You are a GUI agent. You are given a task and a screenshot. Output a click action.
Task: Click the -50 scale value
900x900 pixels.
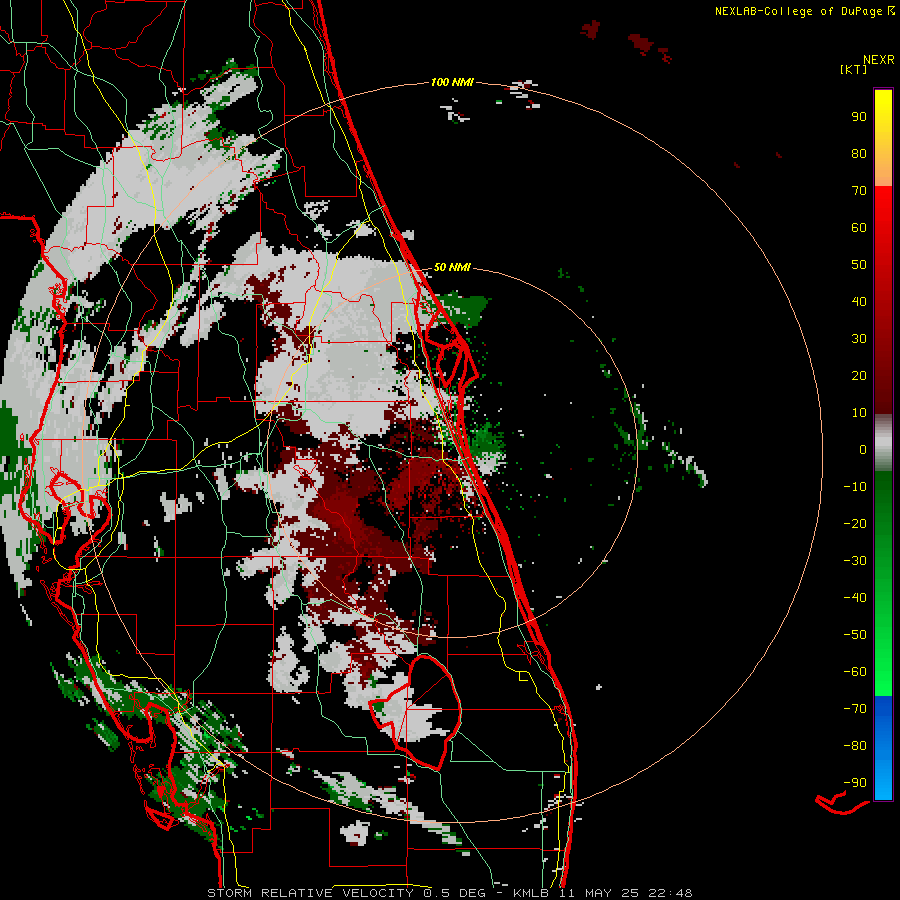(x=855, y=635)
